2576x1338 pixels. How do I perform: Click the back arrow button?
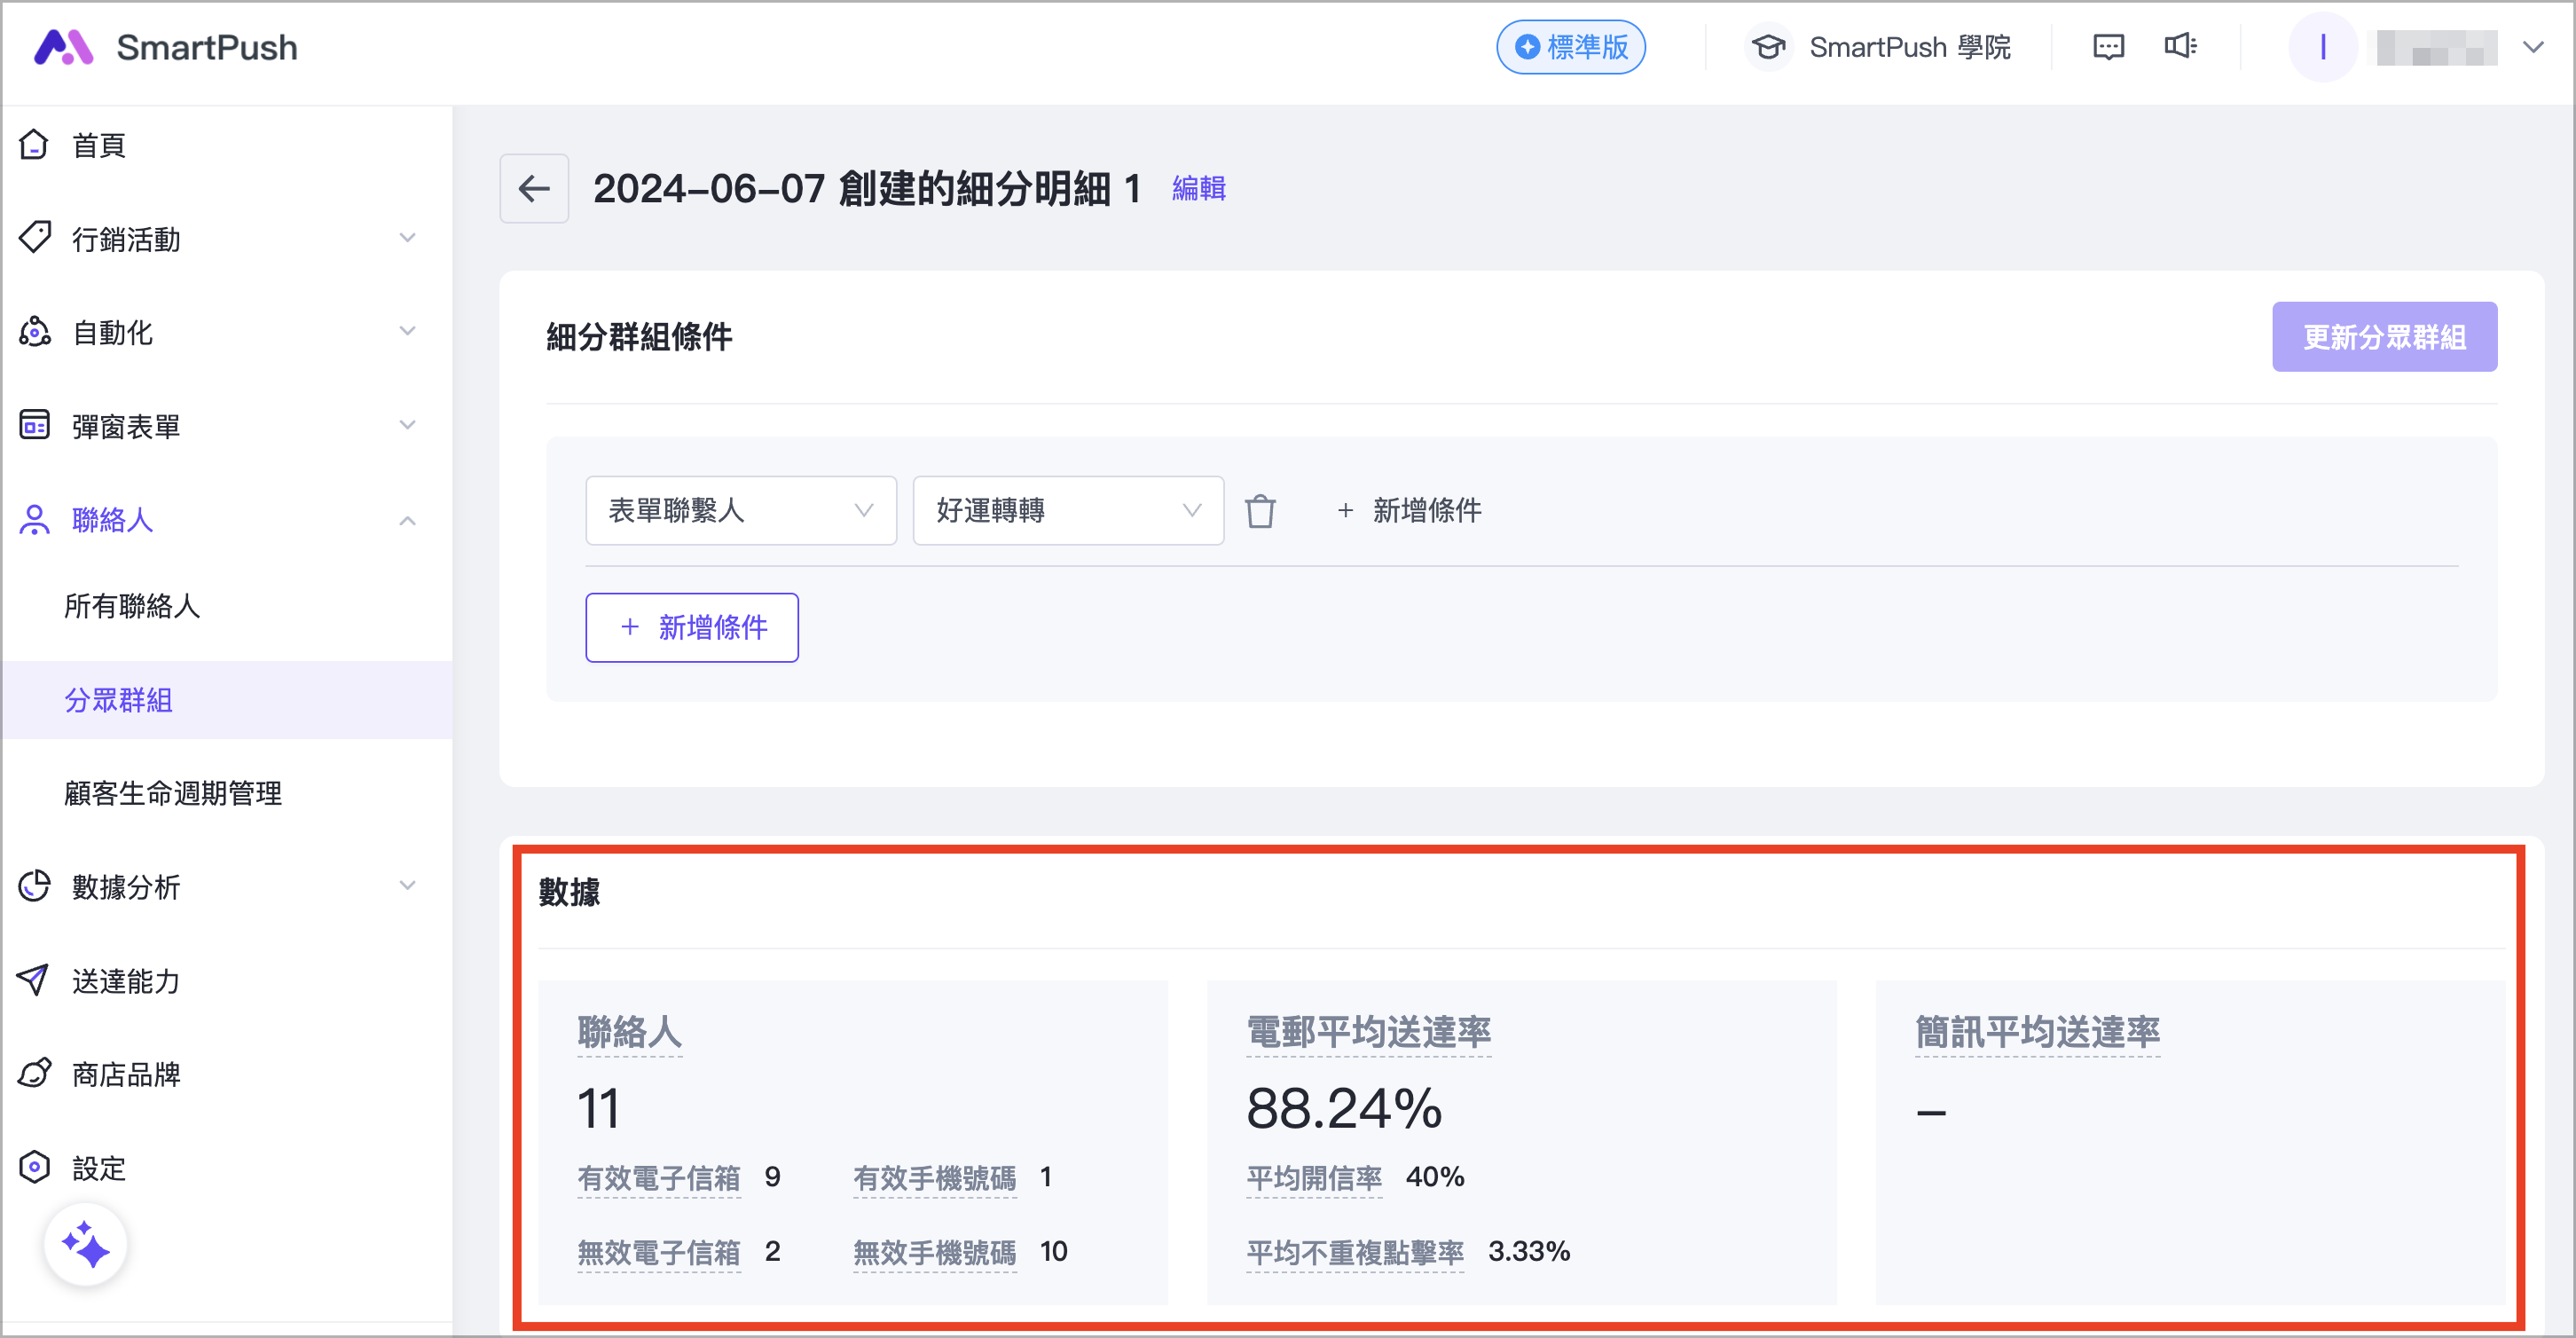534,188
